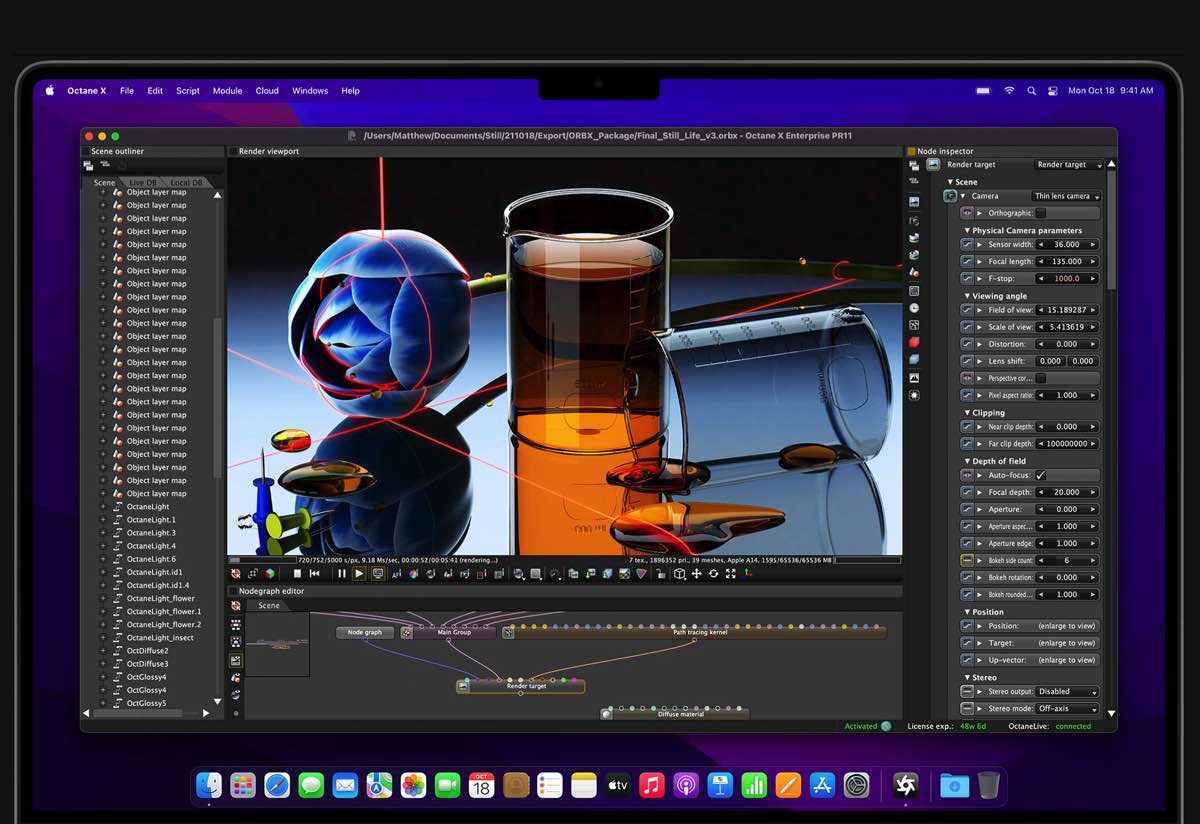
Task: Open the Render target type dropdown
Action: point(1068,164)
